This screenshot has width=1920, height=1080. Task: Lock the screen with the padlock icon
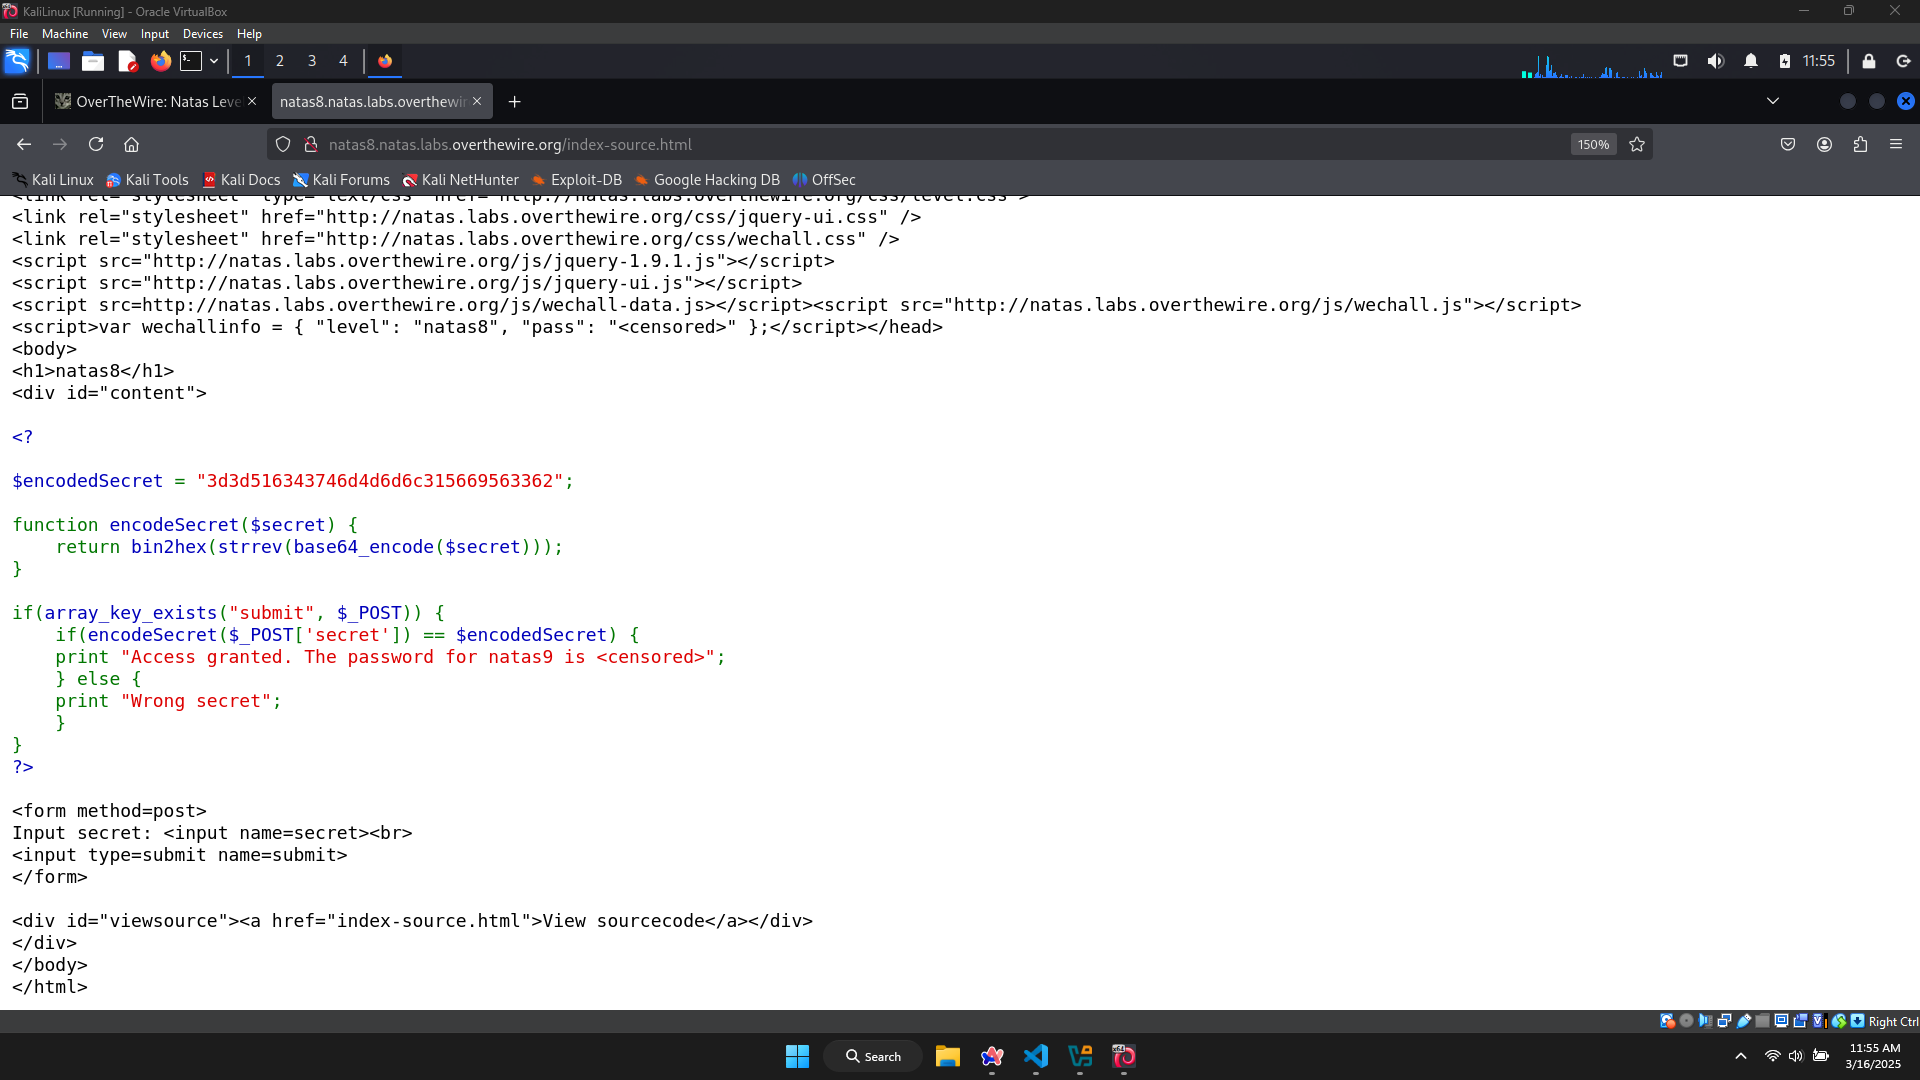coord(1869,61)
